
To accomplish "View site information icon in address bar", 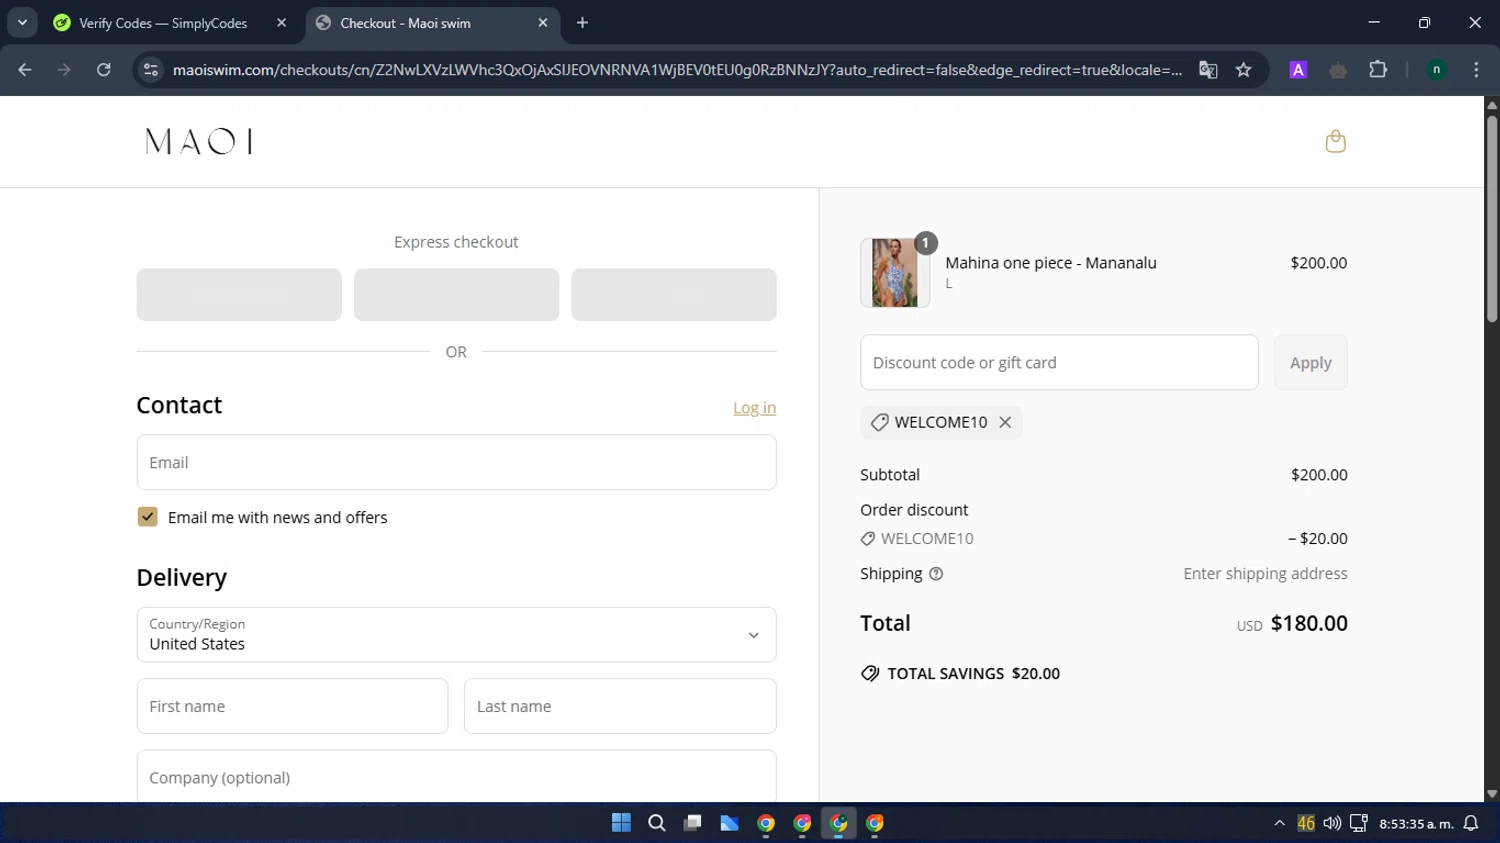I will 151,70.
